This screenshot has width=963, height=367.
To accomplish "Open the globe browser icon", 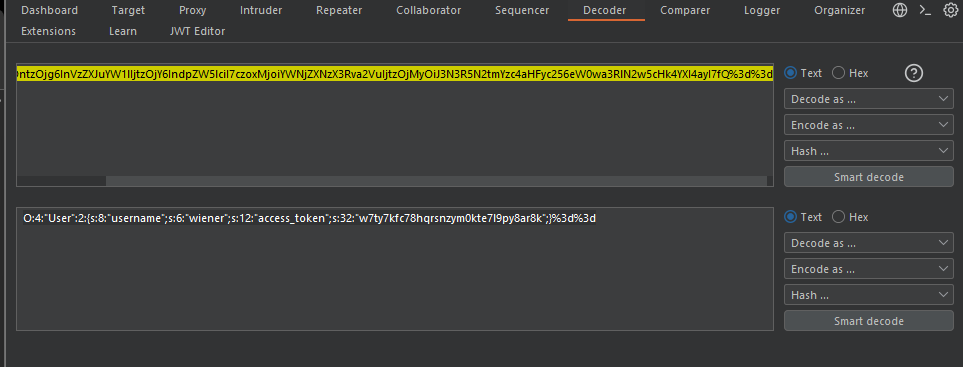I will 900,10.
